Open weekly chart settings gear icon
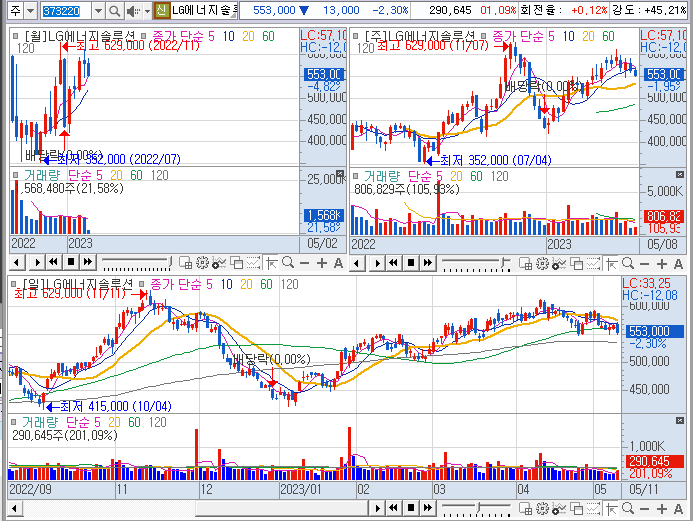The width and height of the screenshot is (693, 521). [x=542, y=263]
